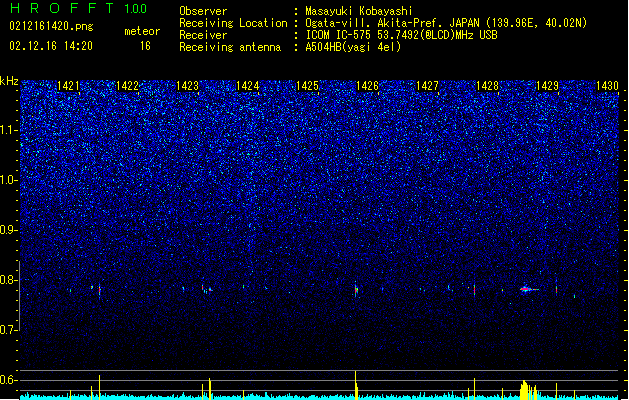Click the 1428 time axis marker

pyautogui.click(x=487, y=86)
